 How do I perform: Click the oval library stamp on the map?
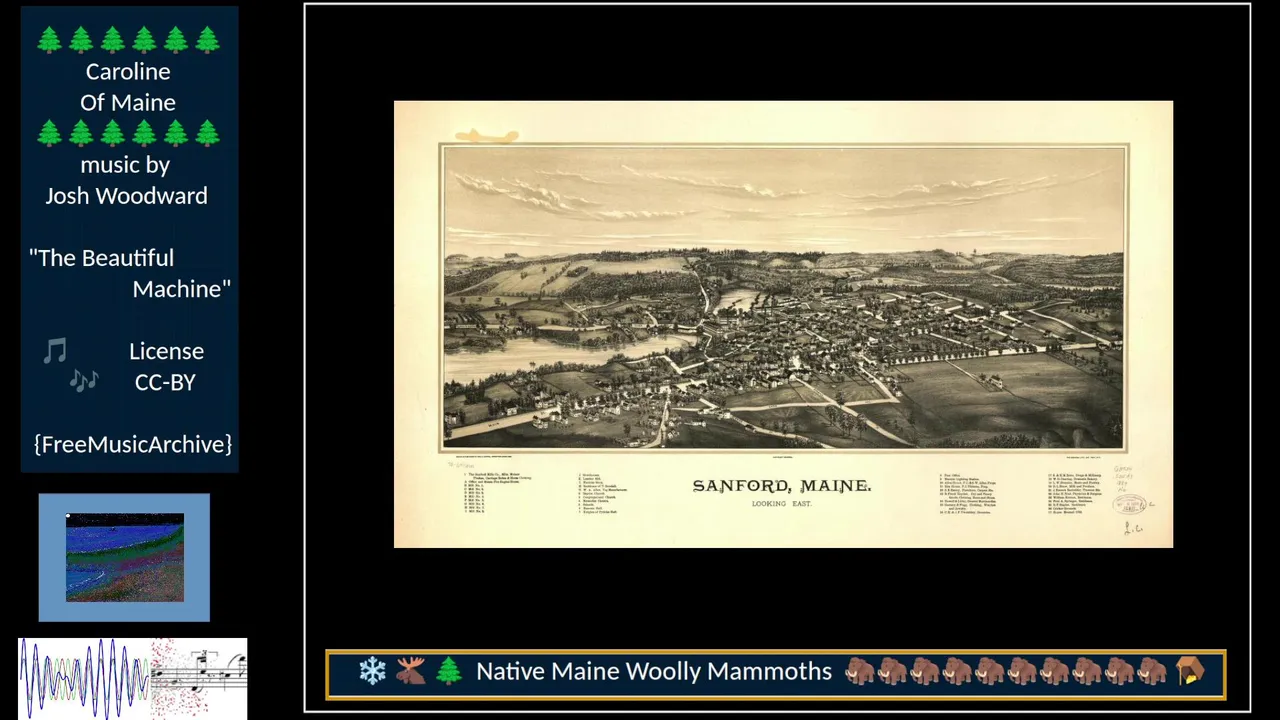pyautogui.click(x=1130, y=505)
